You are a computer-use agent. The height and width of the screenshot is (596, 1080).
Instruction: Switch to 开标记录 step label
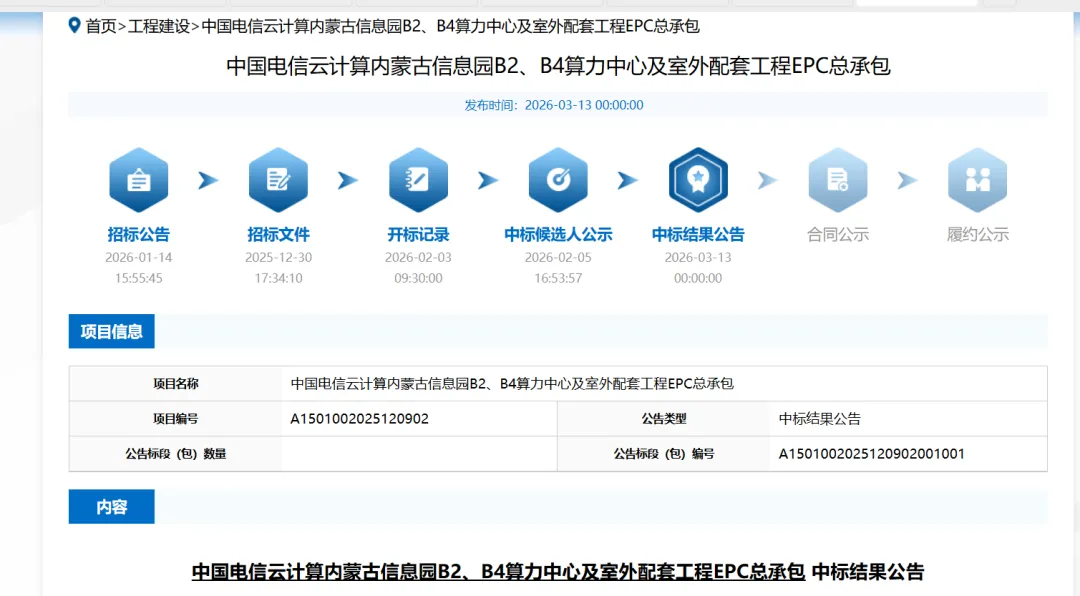click(x=418, y=234)
